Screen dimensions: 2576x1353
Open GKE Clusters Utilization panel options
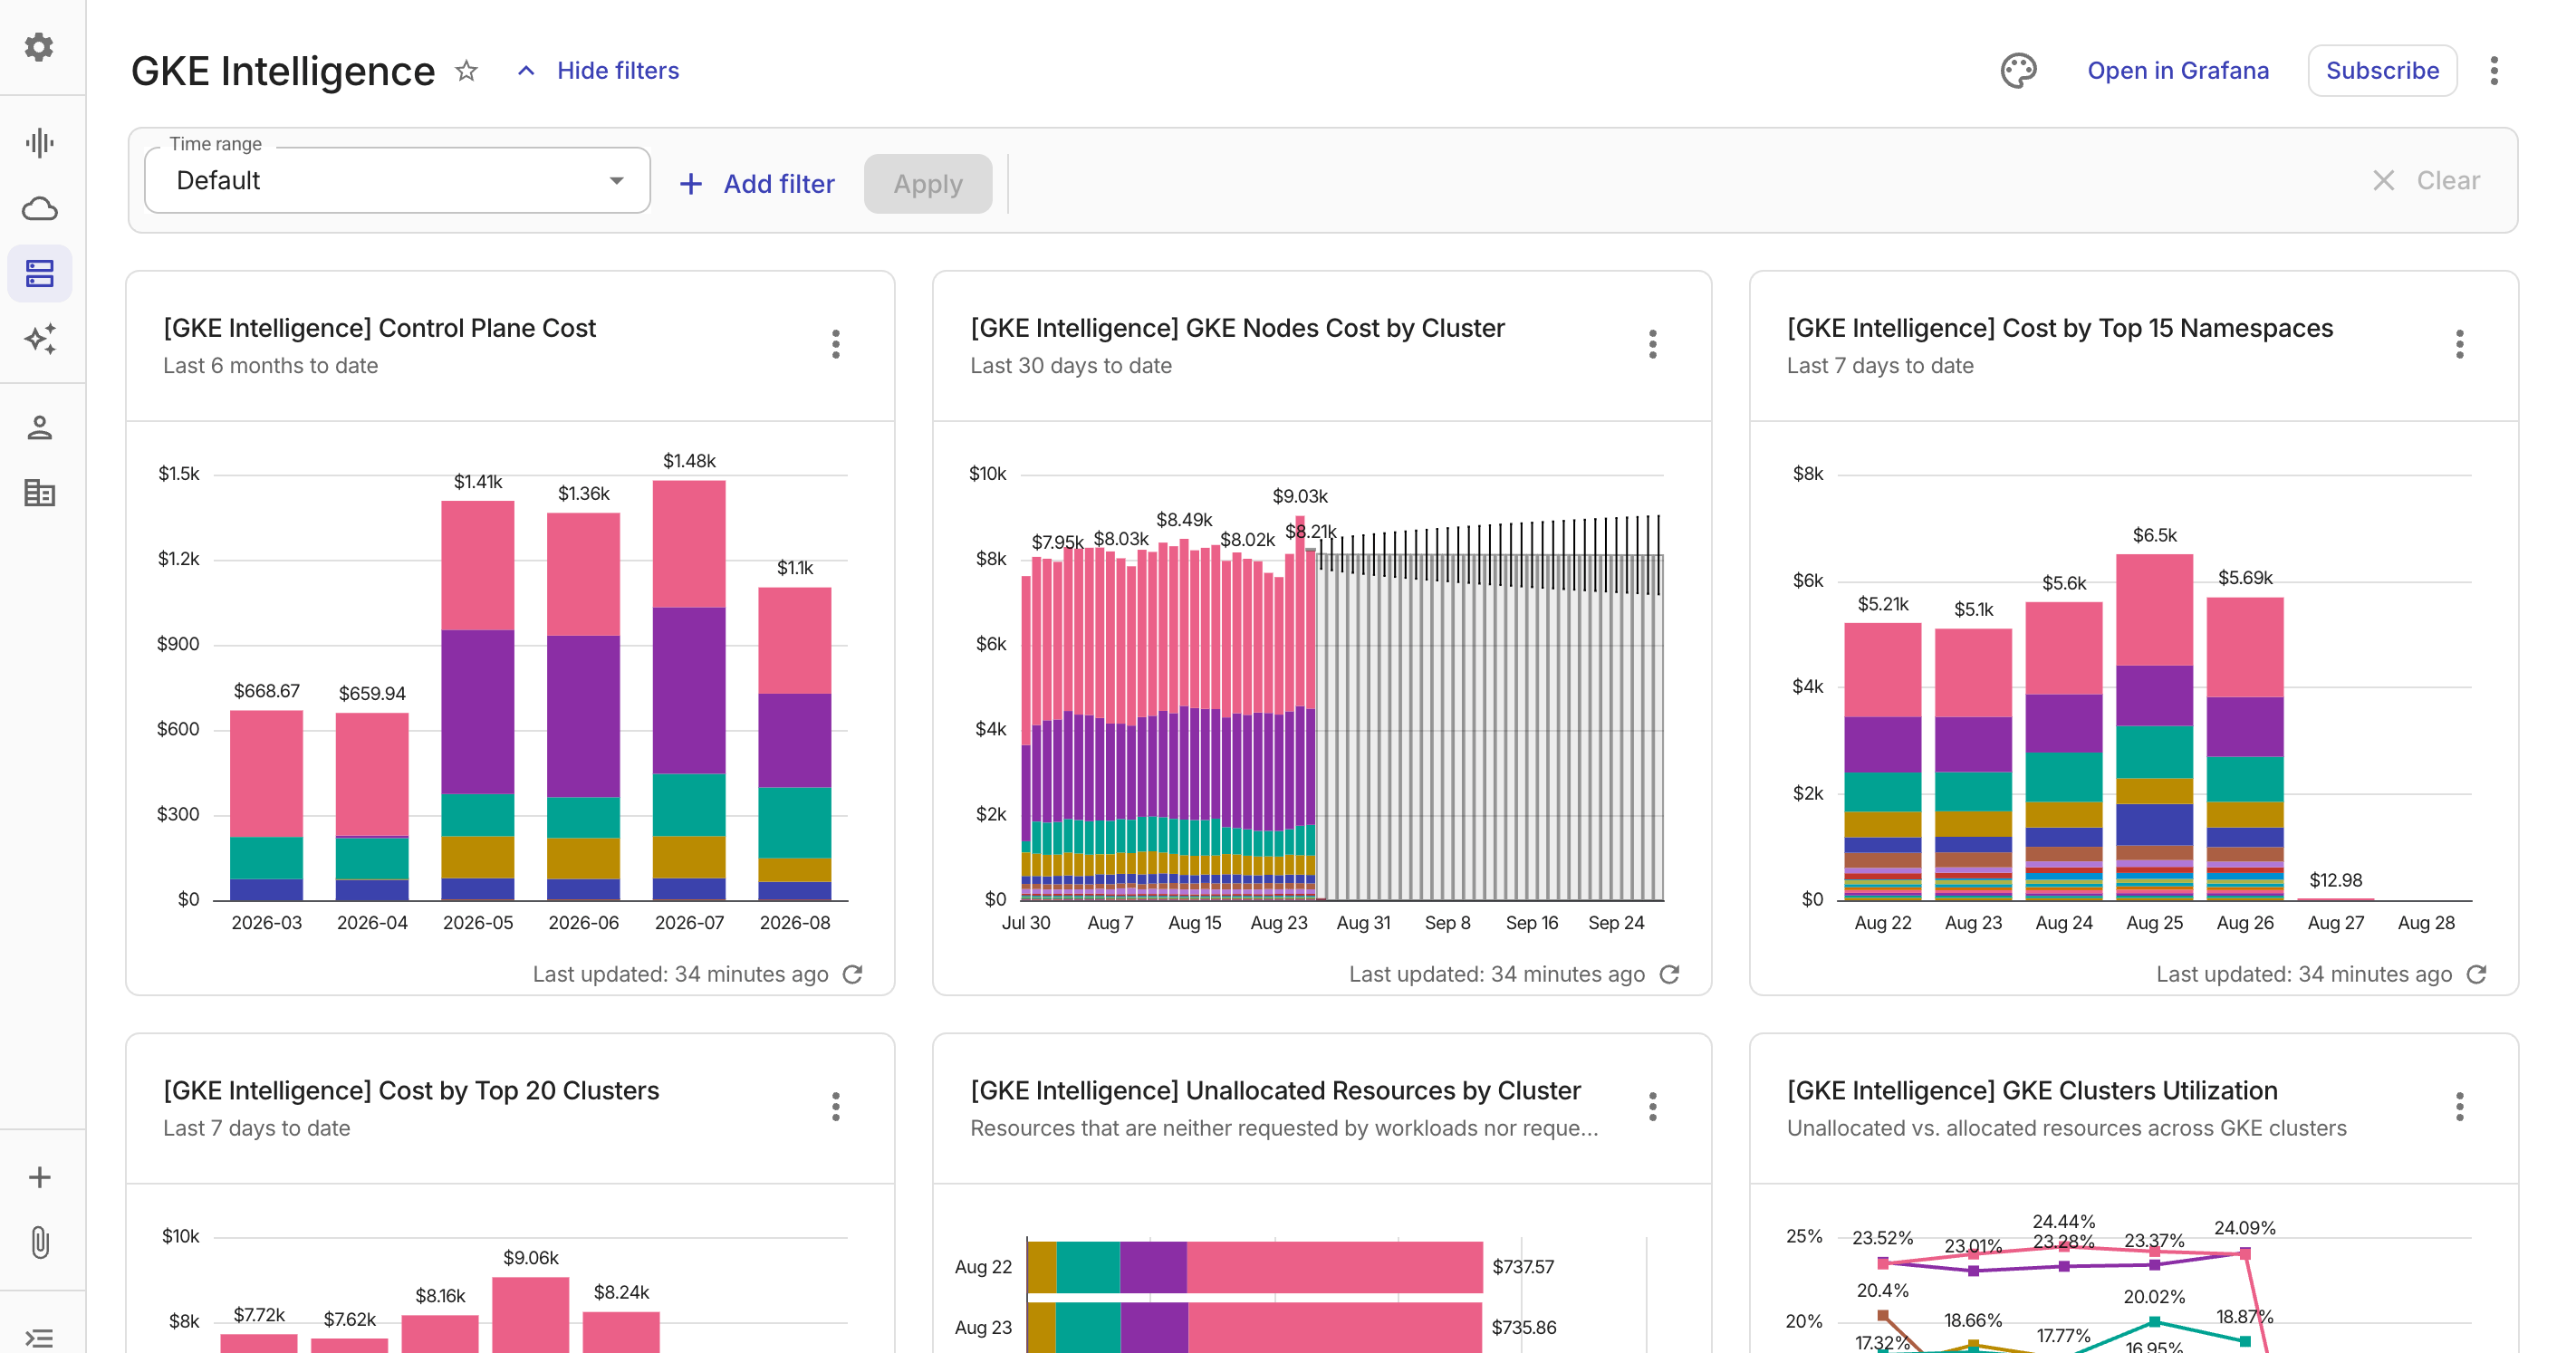(2460, 1107)
